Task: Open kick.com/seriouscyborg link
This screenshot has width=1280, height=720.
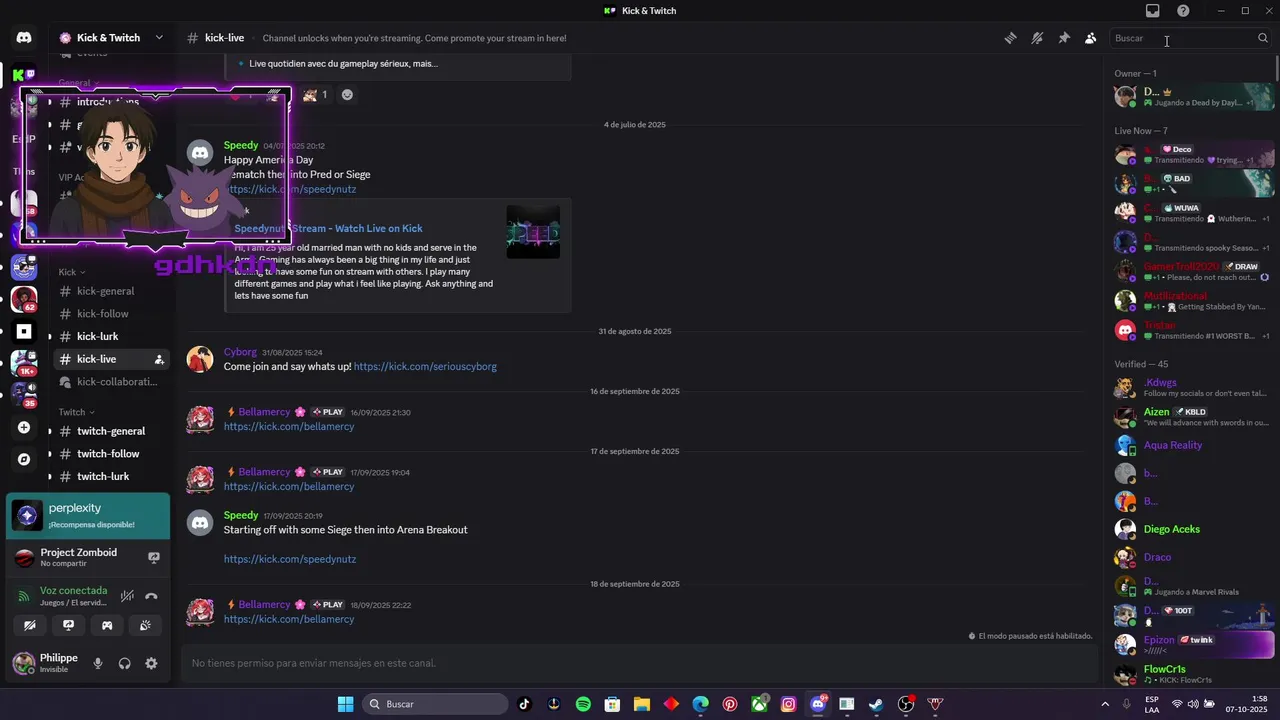Action: coord(425,366)
